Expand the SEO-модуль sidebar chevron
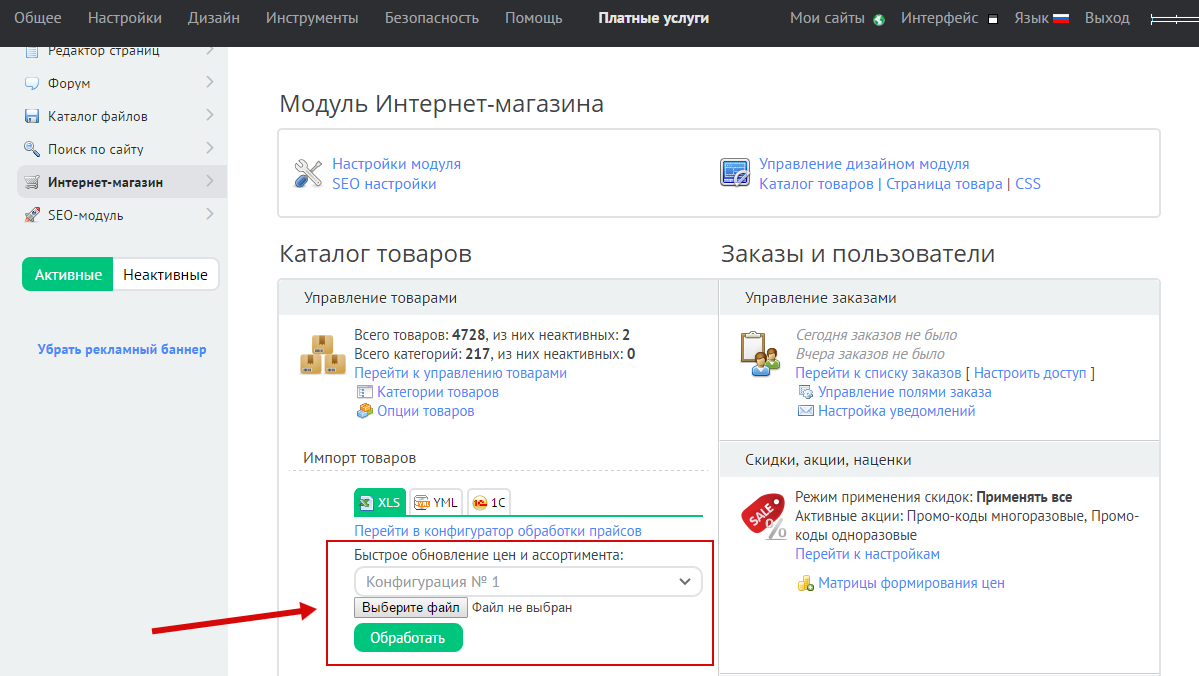The height and width of the screenshot is (676, 1199). [209, 214]
